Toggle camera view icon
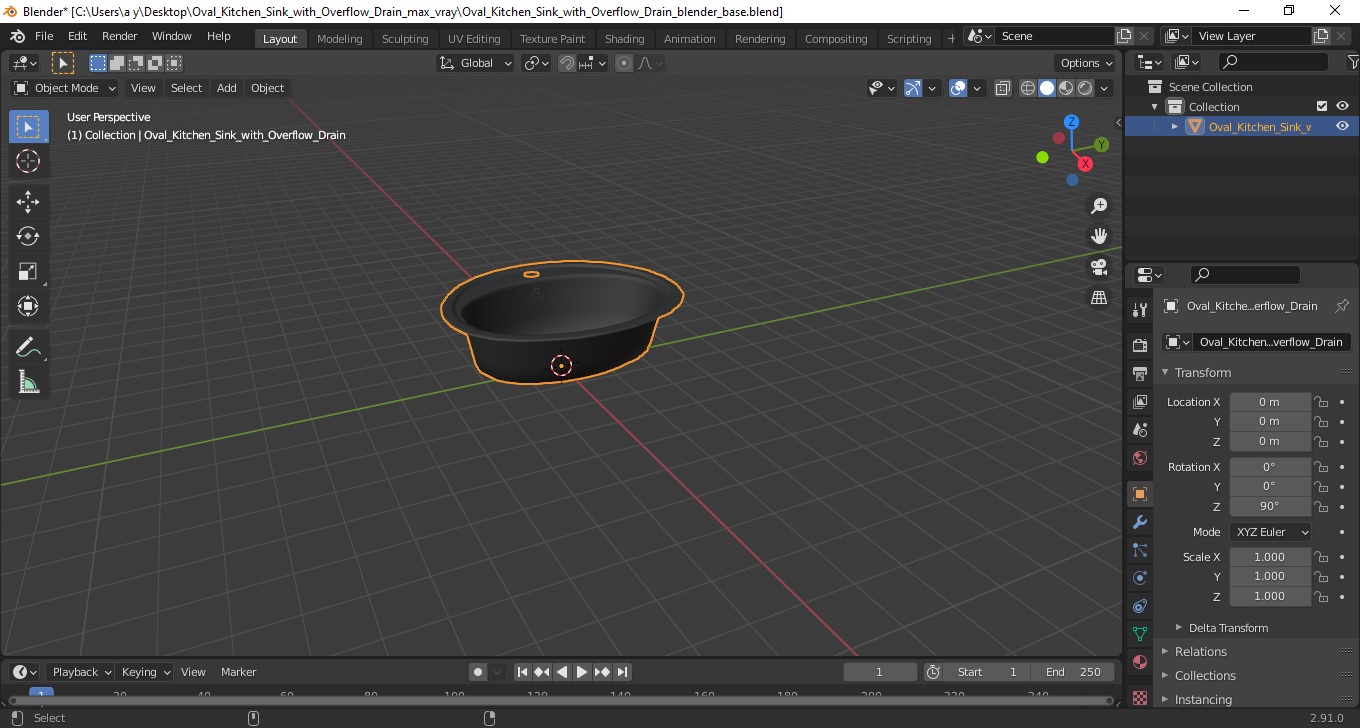The image size is (1360, 728). (1099, 267)
